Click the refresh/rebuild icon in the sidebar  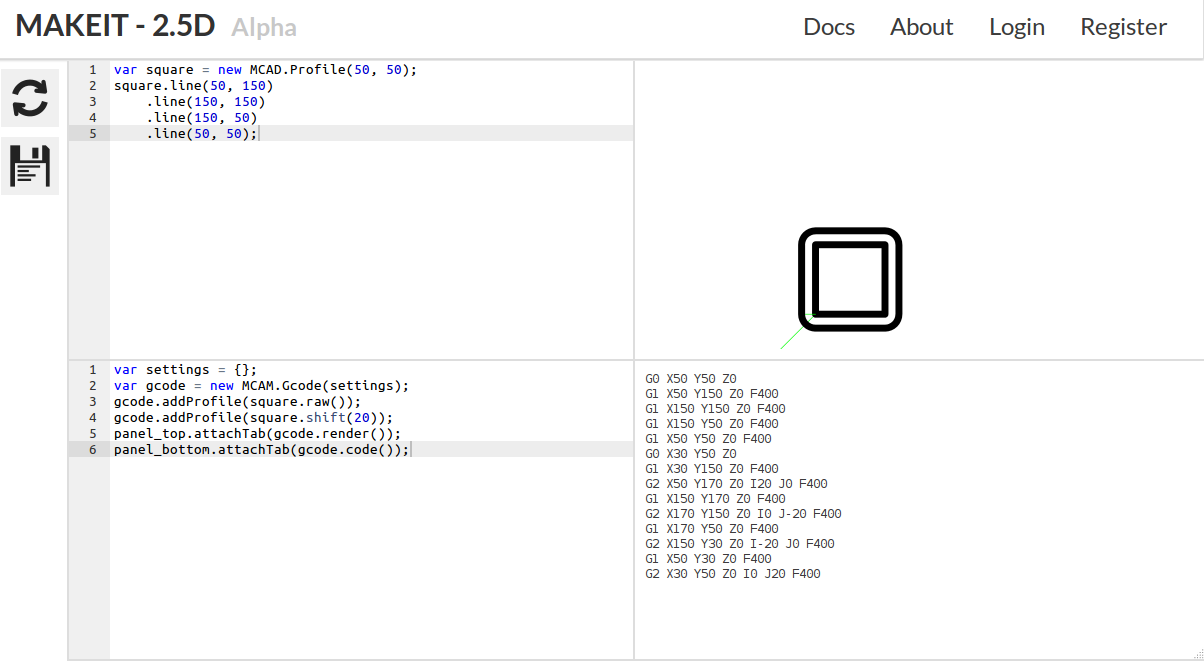coord(29,98)
